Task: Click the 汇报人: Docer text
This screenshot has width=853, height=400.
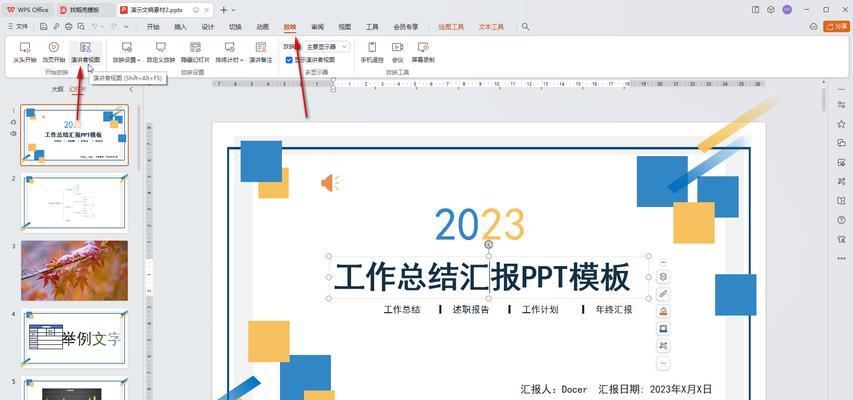Action: [x=554, y=389]
